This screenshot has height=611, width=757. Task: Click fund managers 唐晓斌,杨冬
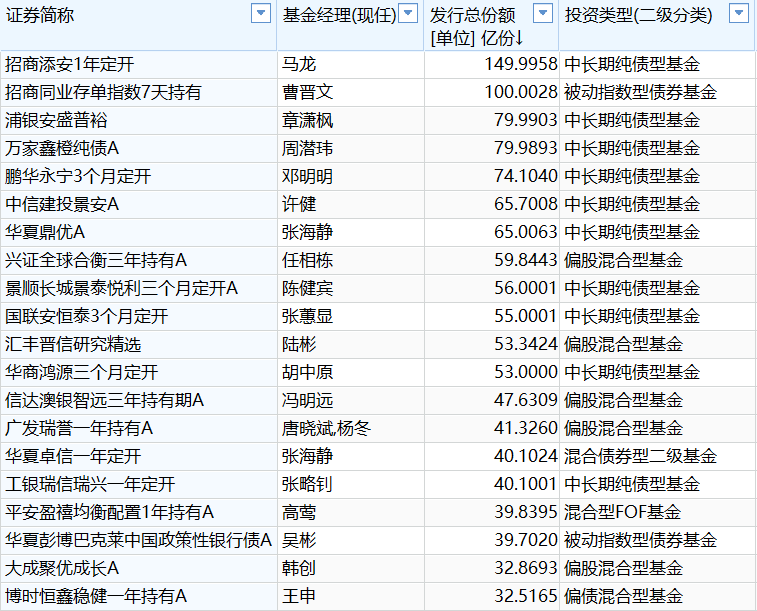[x=326, y=428]
